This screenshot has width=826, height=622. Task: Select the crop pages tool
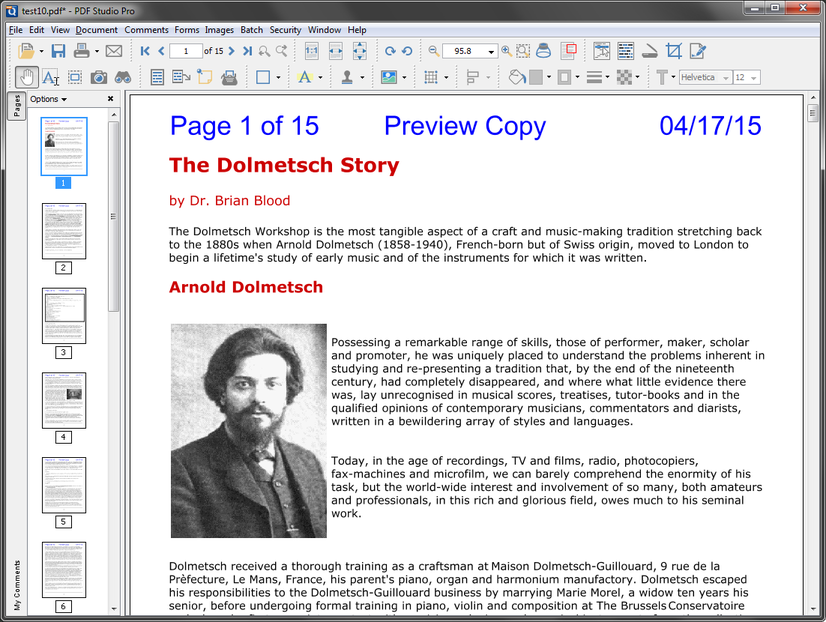(x=674, y=51)
